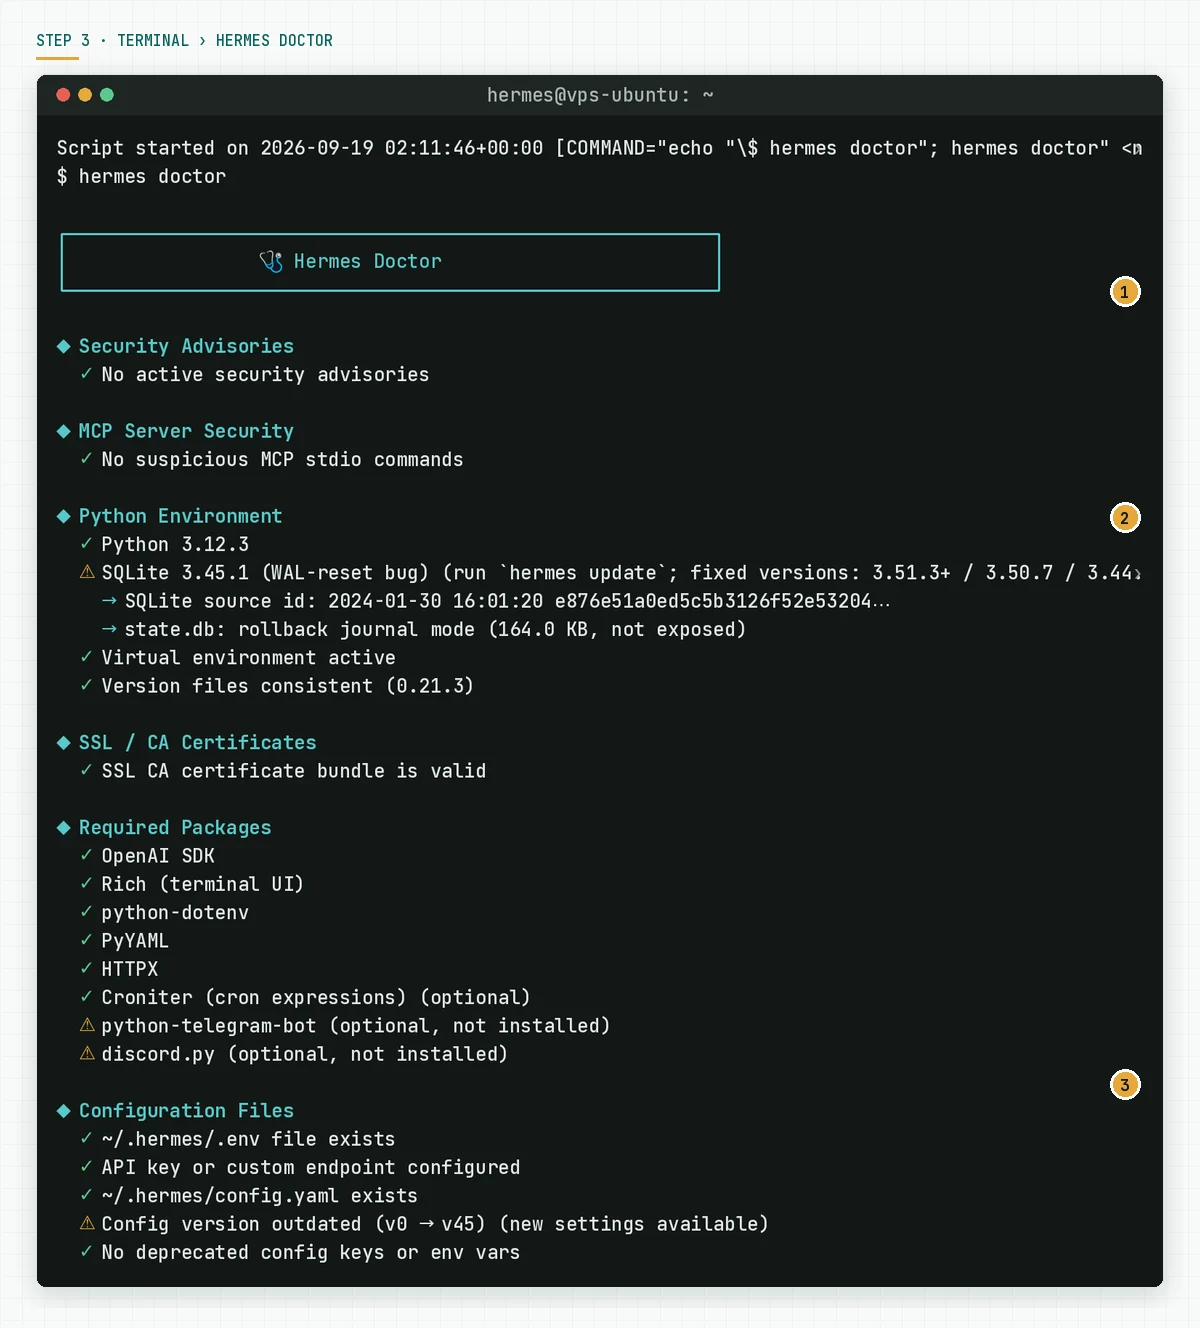Click the HERMES DOCTOR breadcrumb item
The image size is (1200, 1328).
(x=274, y=41)
